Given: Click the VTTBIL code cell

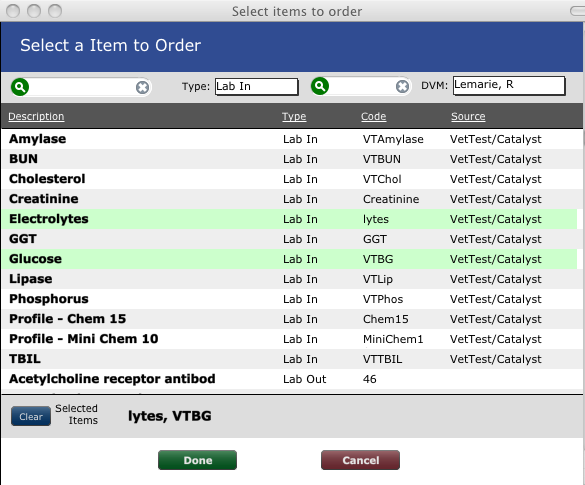Looking at the screenshot, I should tap(382, 359).
